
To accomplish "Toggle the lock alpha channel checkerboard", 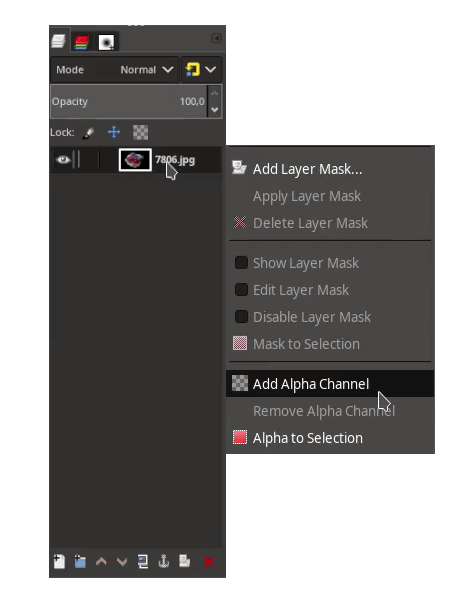I will [140, 132].
